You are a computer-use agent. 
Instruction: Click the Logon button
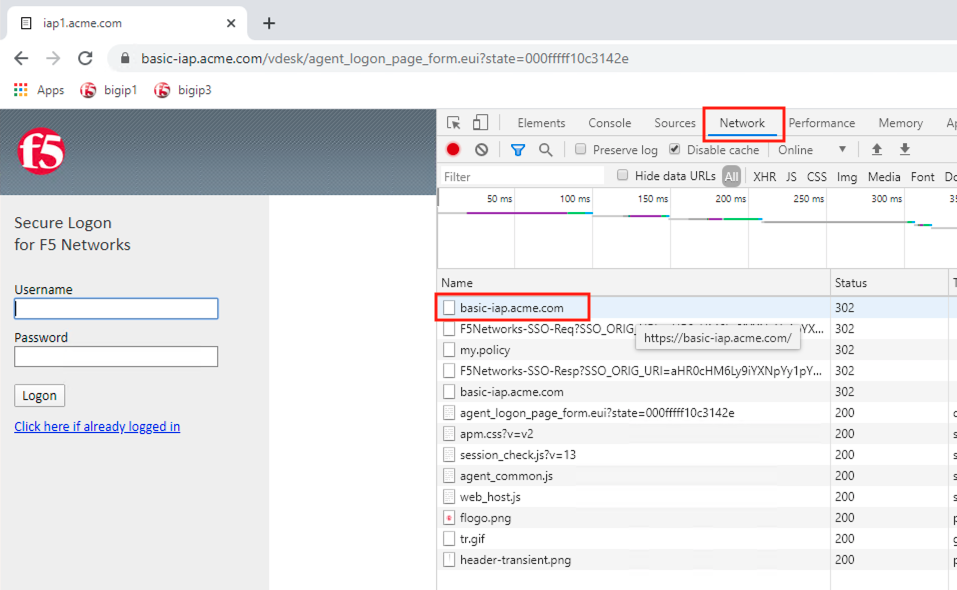pyautogui.click(x=40, y=395)
